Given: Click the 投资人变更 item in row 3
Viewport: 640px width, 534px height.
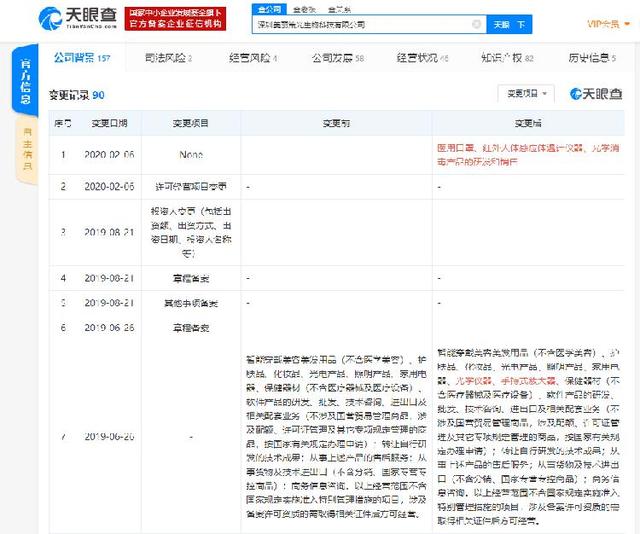Looking at the screenshot, I should pos(190,232).
